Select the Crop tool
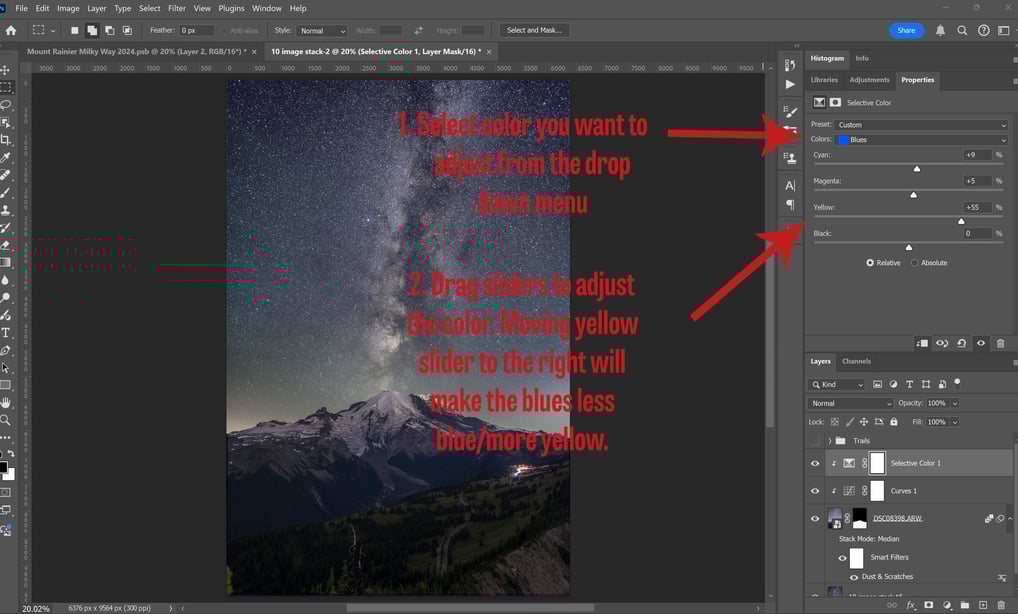Screen dimensions: 1018x614 click(6, 140)
